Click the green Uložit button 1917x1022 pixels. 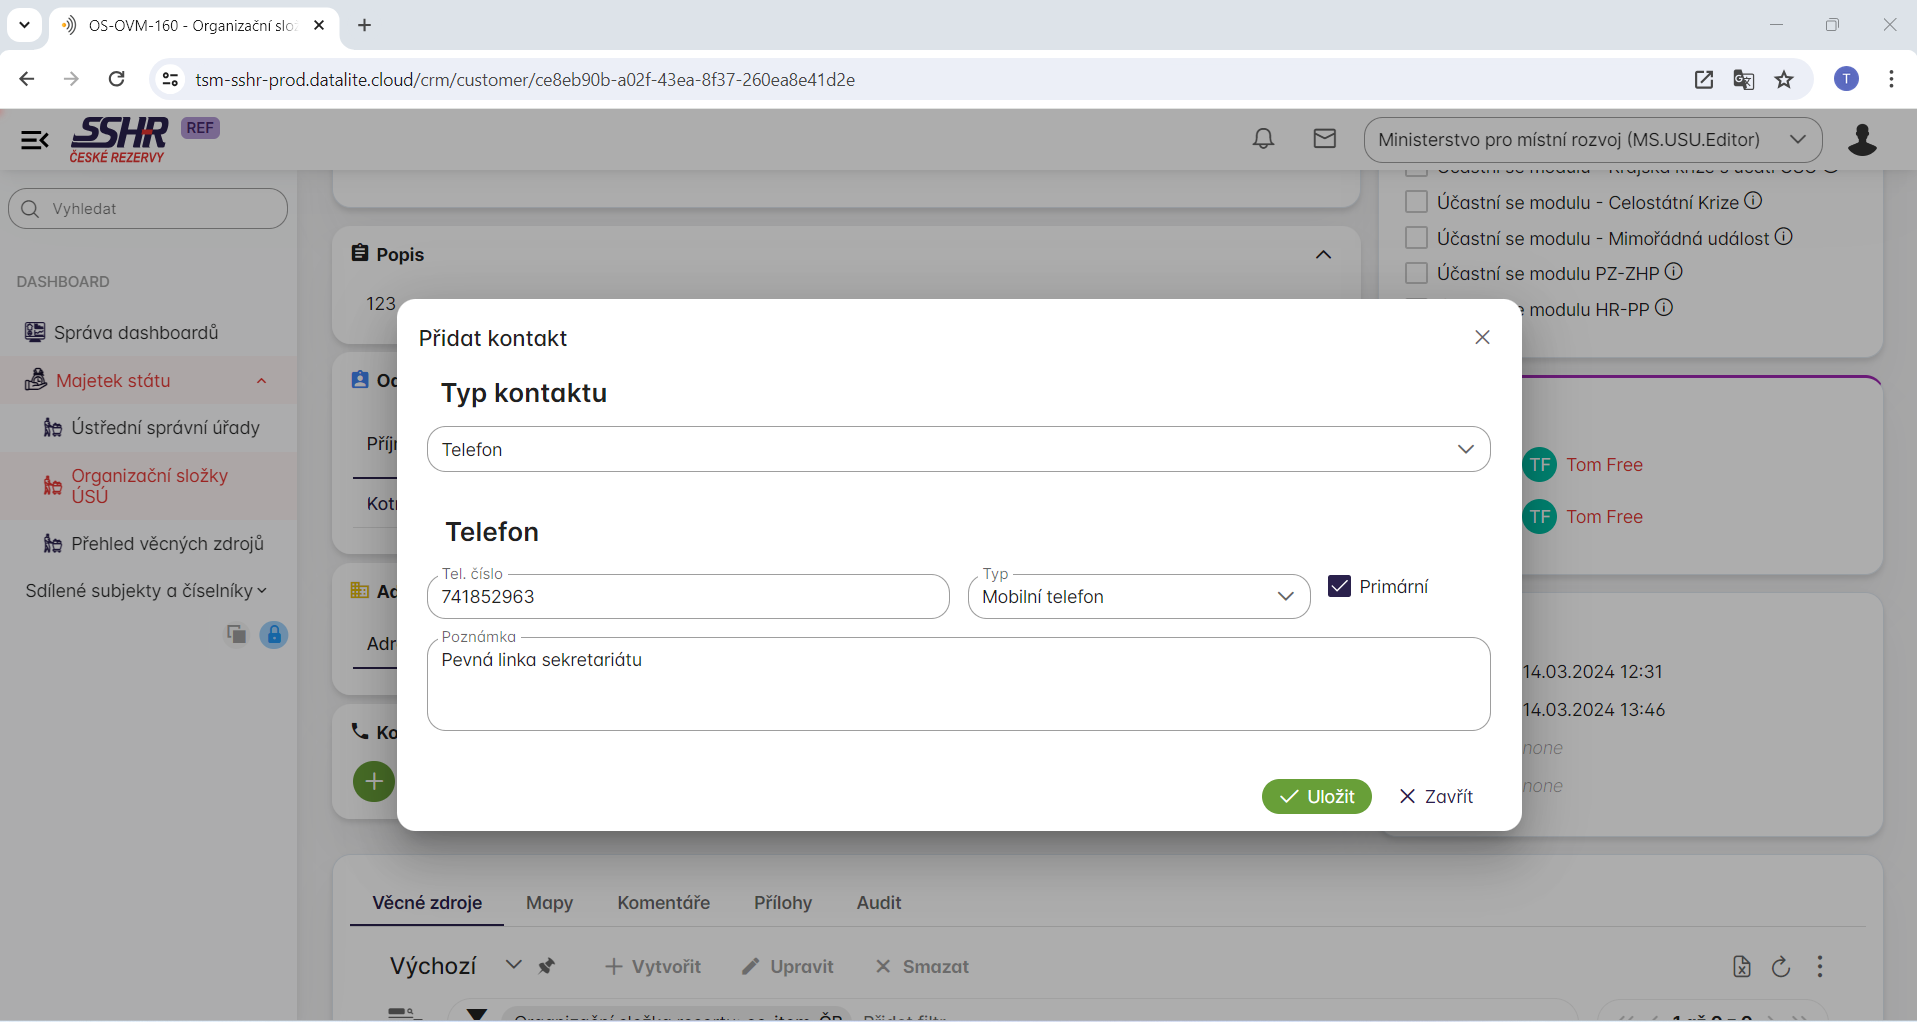(x=1316, y=797)
